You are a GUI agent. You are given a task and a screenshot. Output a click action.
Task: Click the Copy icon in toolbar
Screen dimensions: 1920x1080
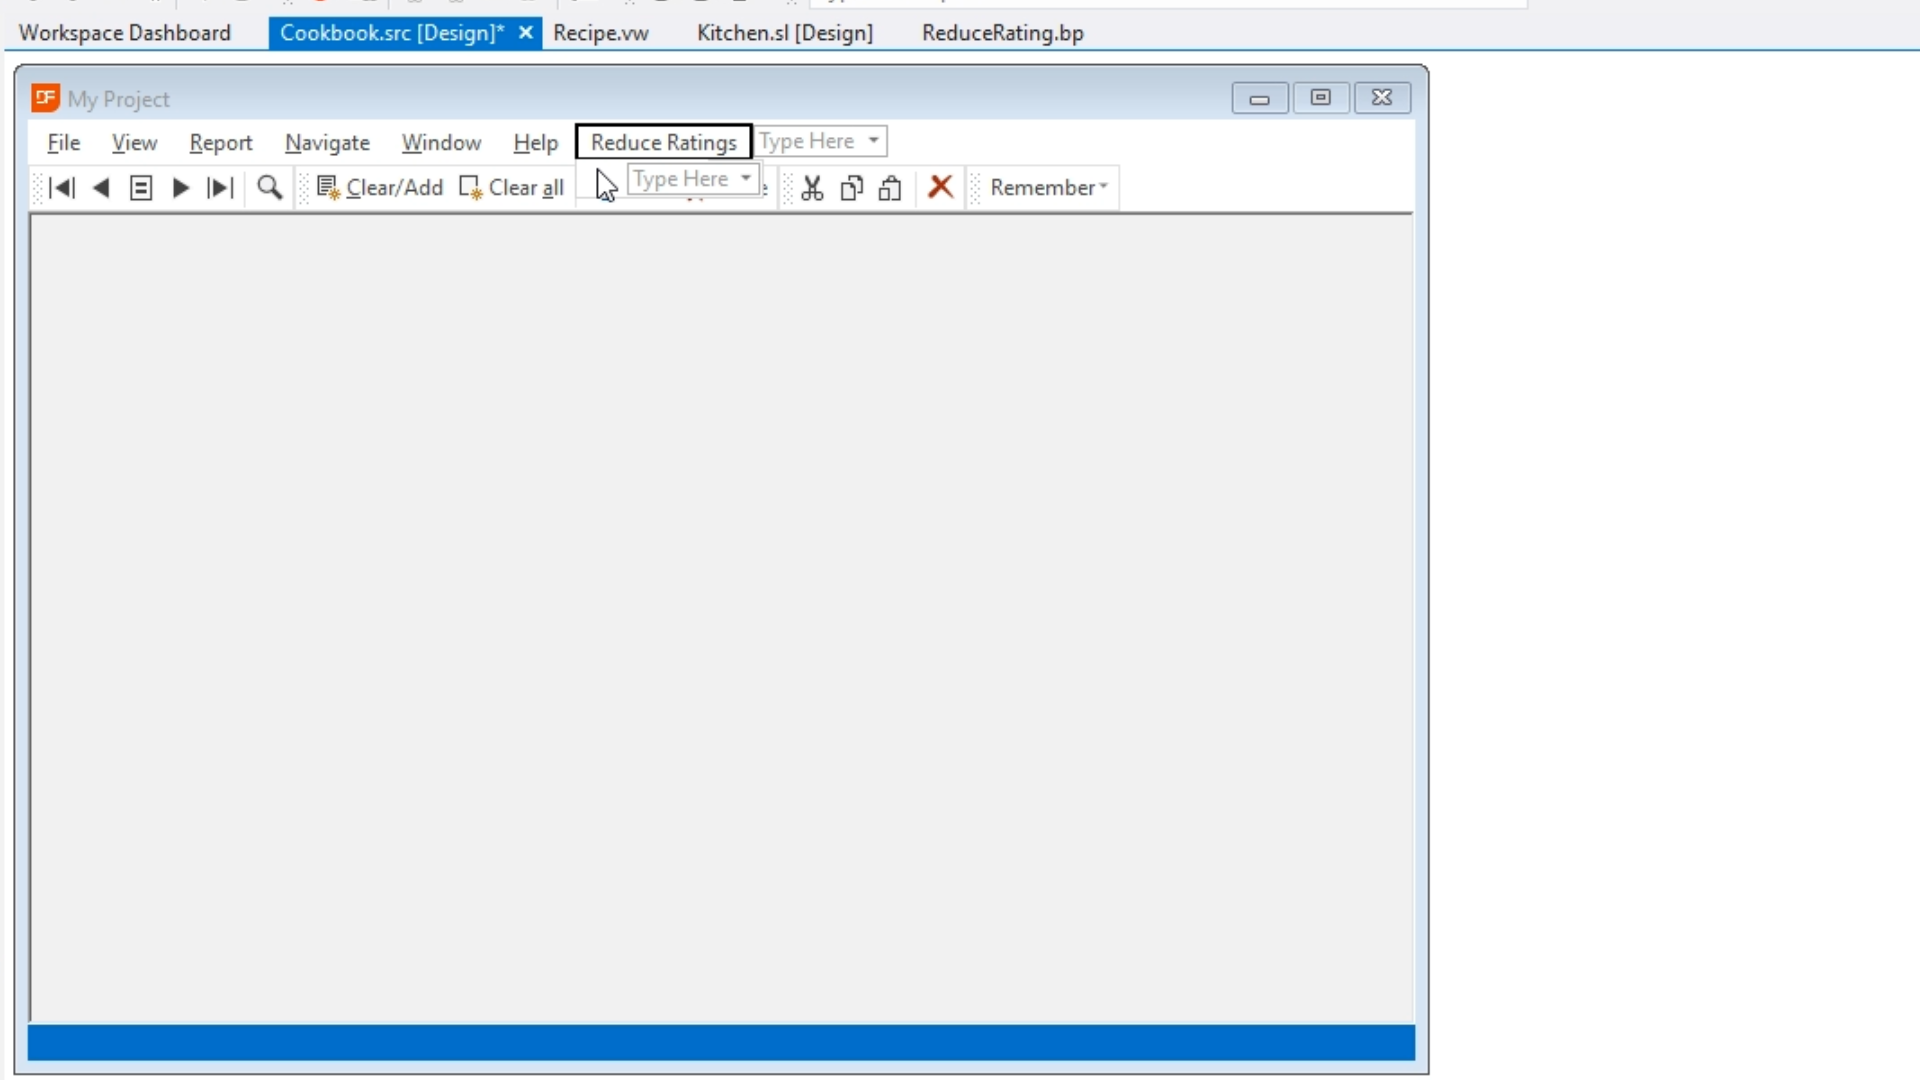(851, 188)
